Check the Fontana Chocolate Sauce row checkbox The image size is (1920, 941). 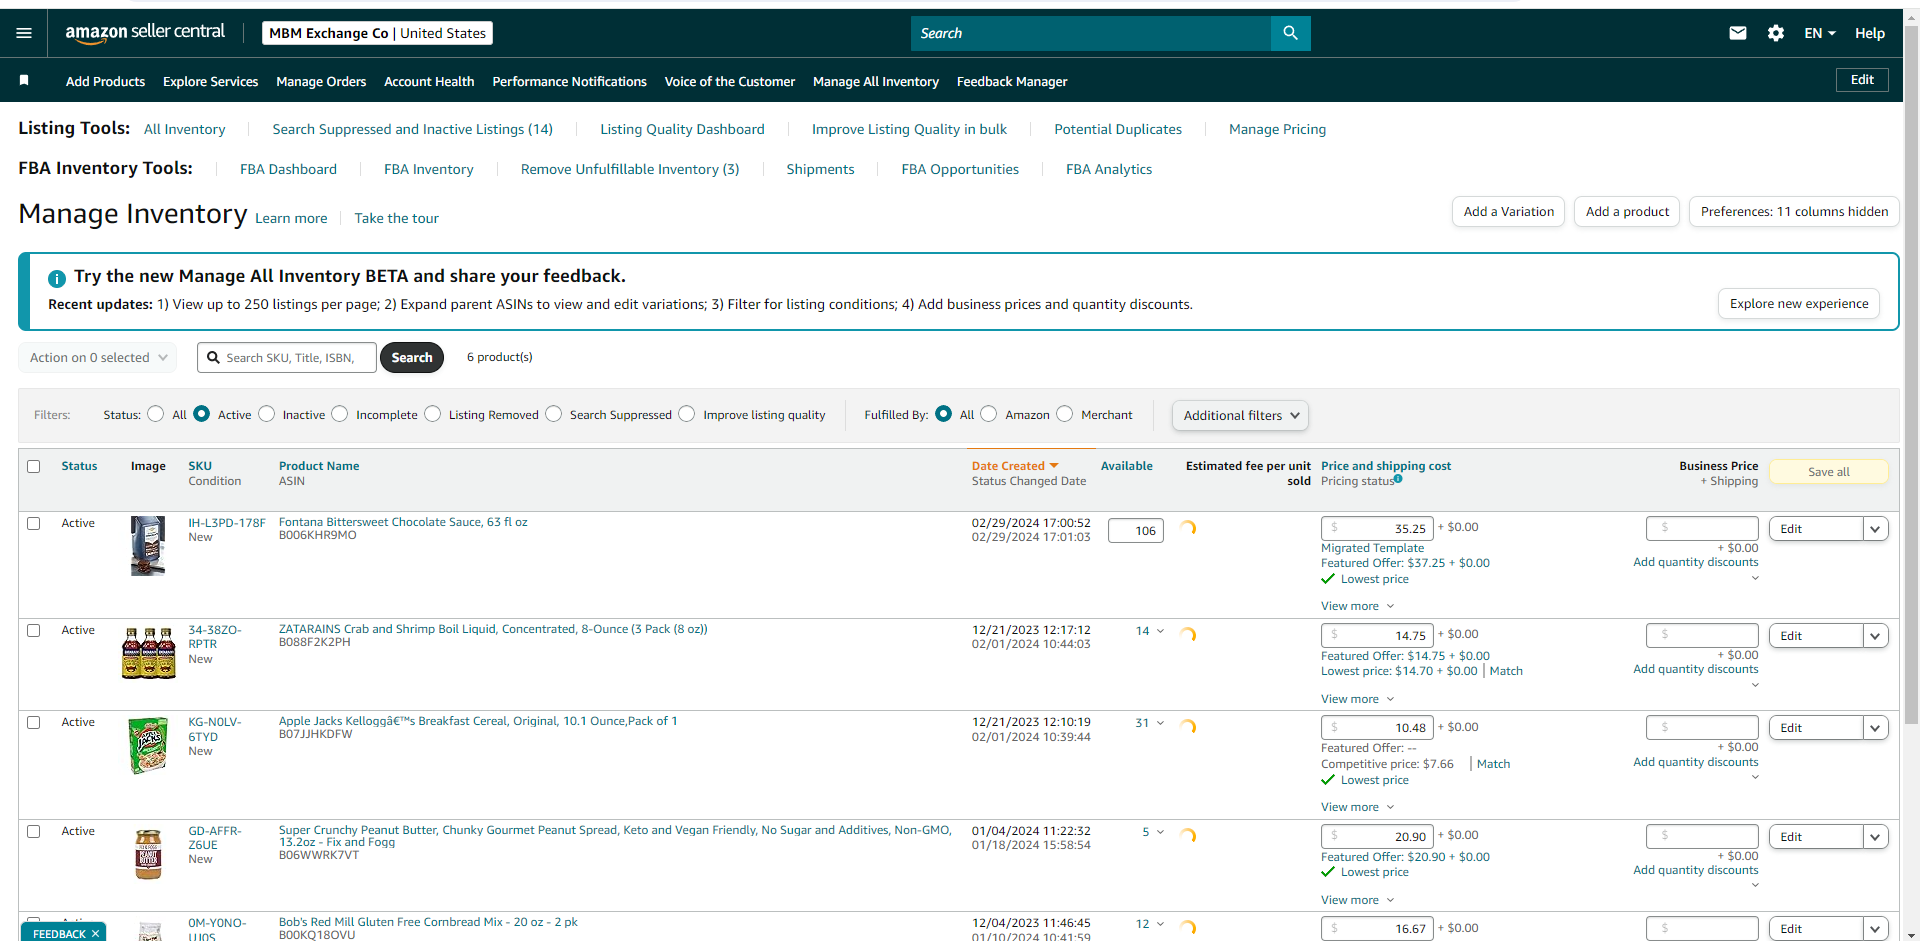pos(34,523)
